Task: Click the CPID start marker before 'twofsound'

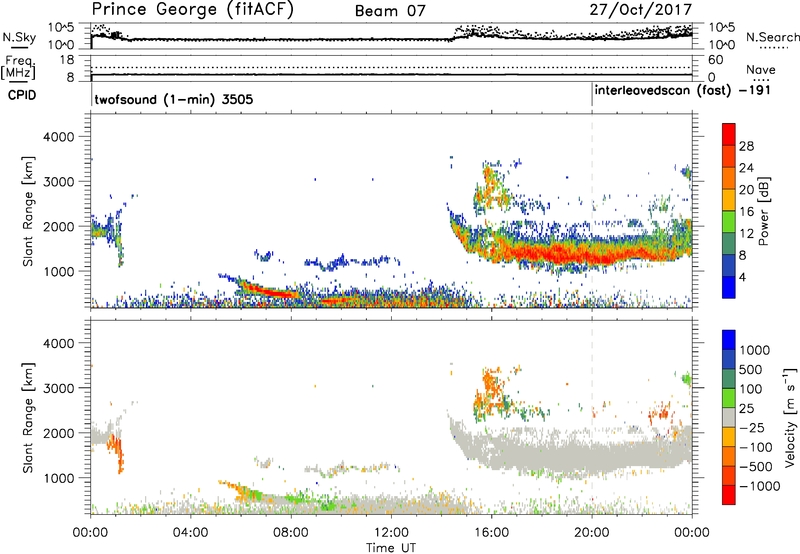Action: [x=91, y=94]
